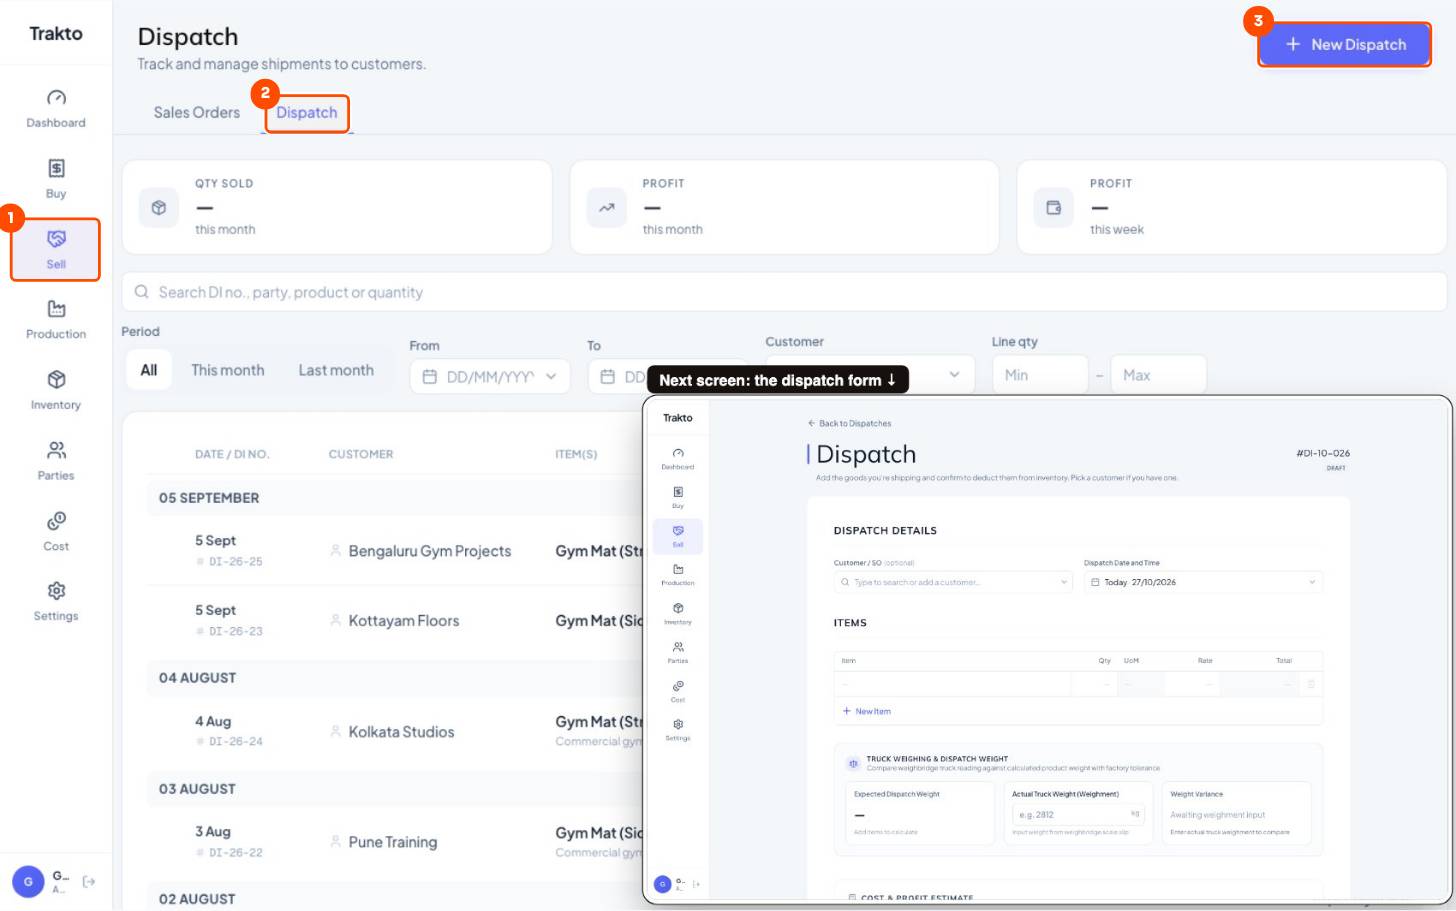Click the 04 AUGUST group header
1456x911 pixels.
(198, 678)
